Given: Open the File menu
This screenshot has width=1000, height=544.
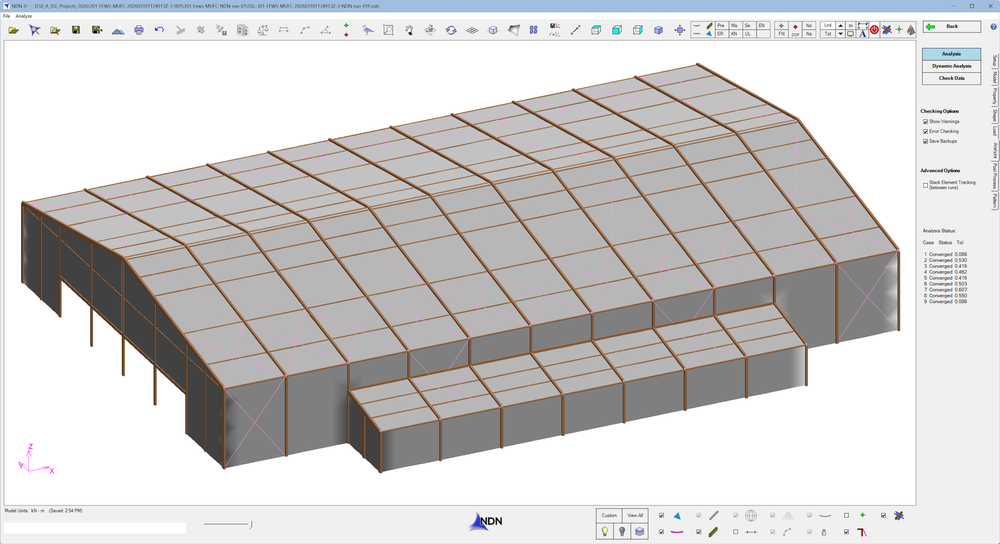Looking at the screenshot, I should [6, 16].
